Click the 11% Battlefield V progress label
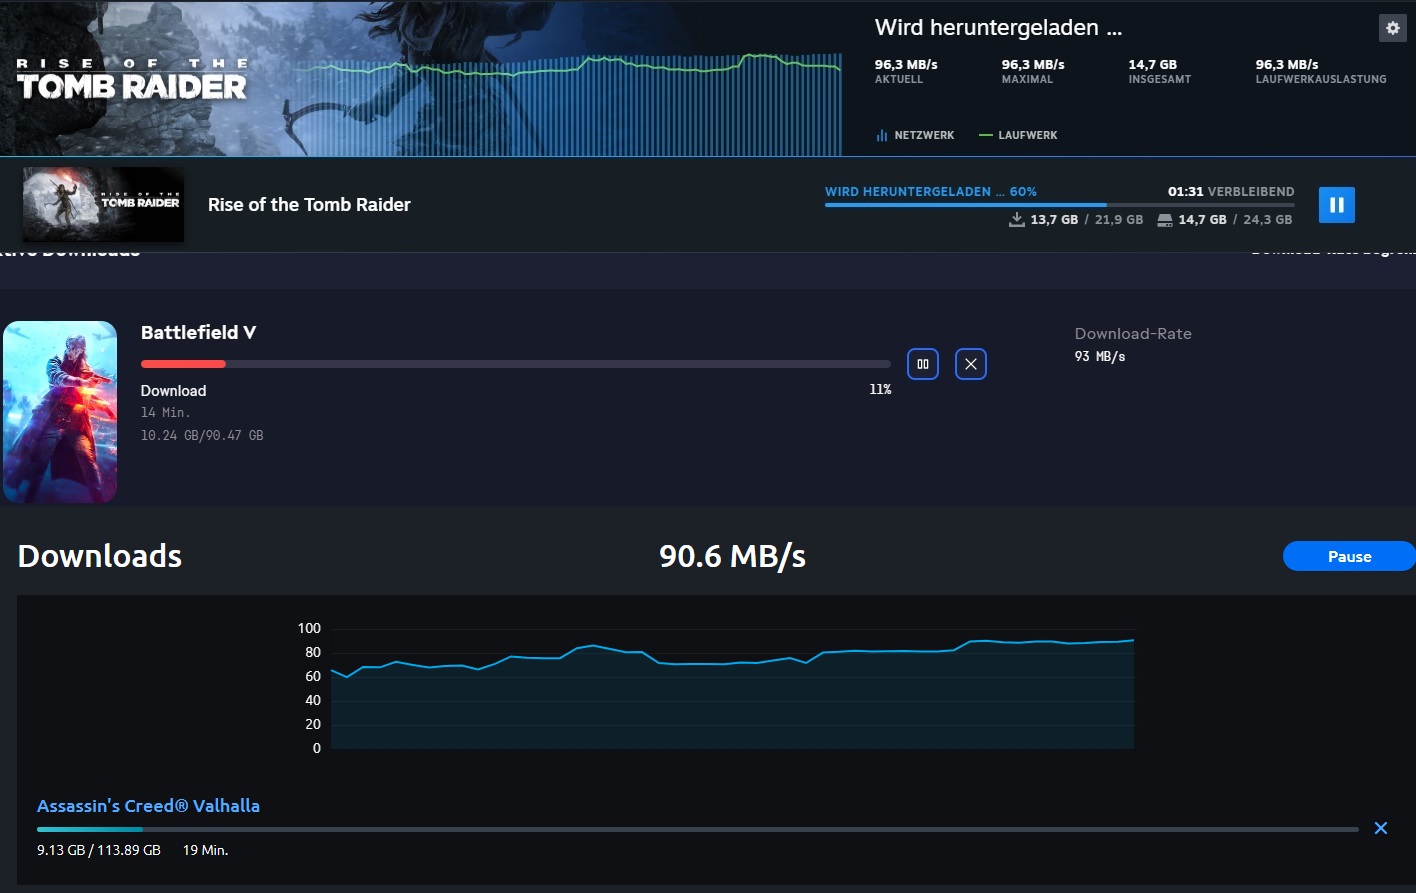Image resolution: width=1416 pixels, height=893 pixels. (x=880, y=389)
